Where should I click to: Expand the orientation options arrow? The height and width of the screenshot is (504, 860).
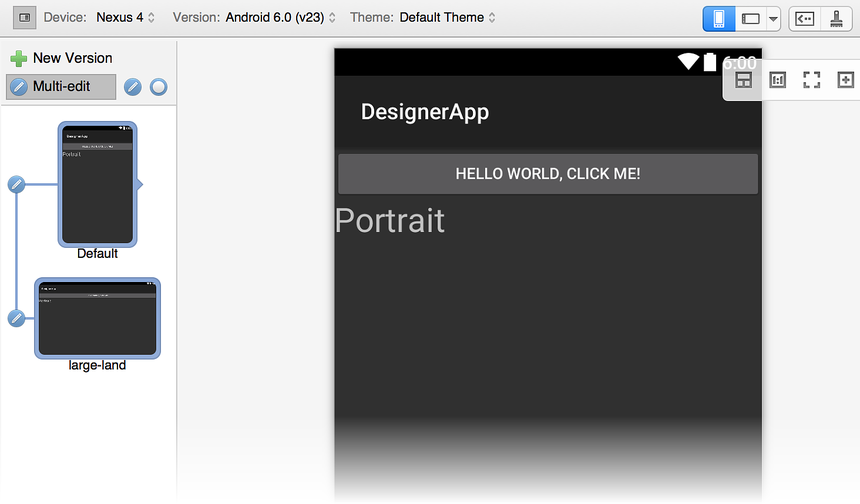(773, 18)
